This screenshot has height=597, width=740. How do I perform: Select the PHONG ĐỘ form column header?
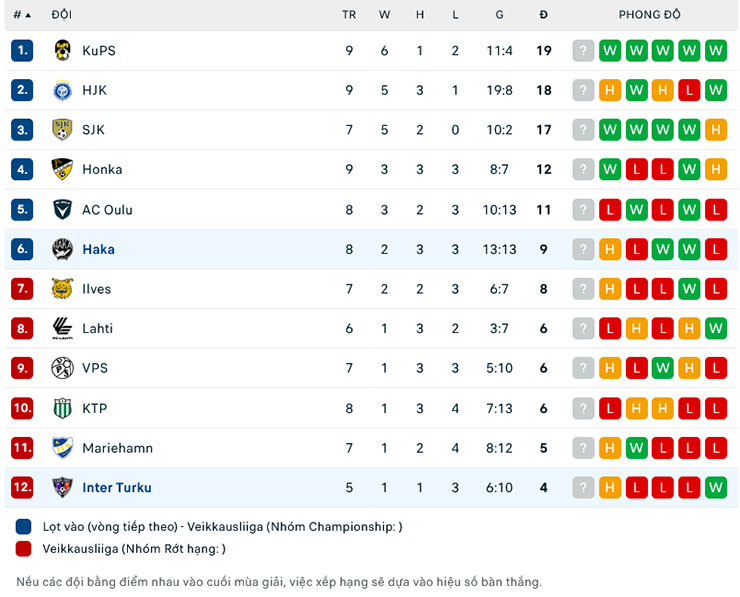649,15
